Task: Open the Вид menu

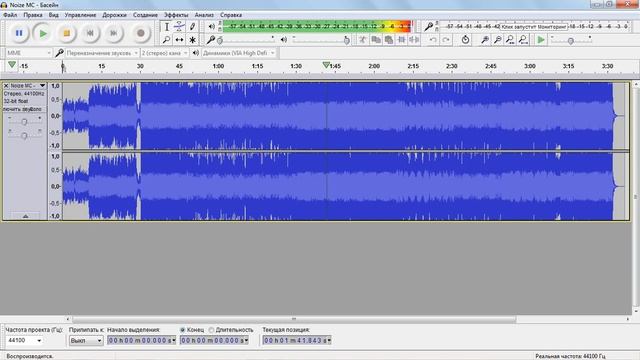Action: tap(53, 15)
